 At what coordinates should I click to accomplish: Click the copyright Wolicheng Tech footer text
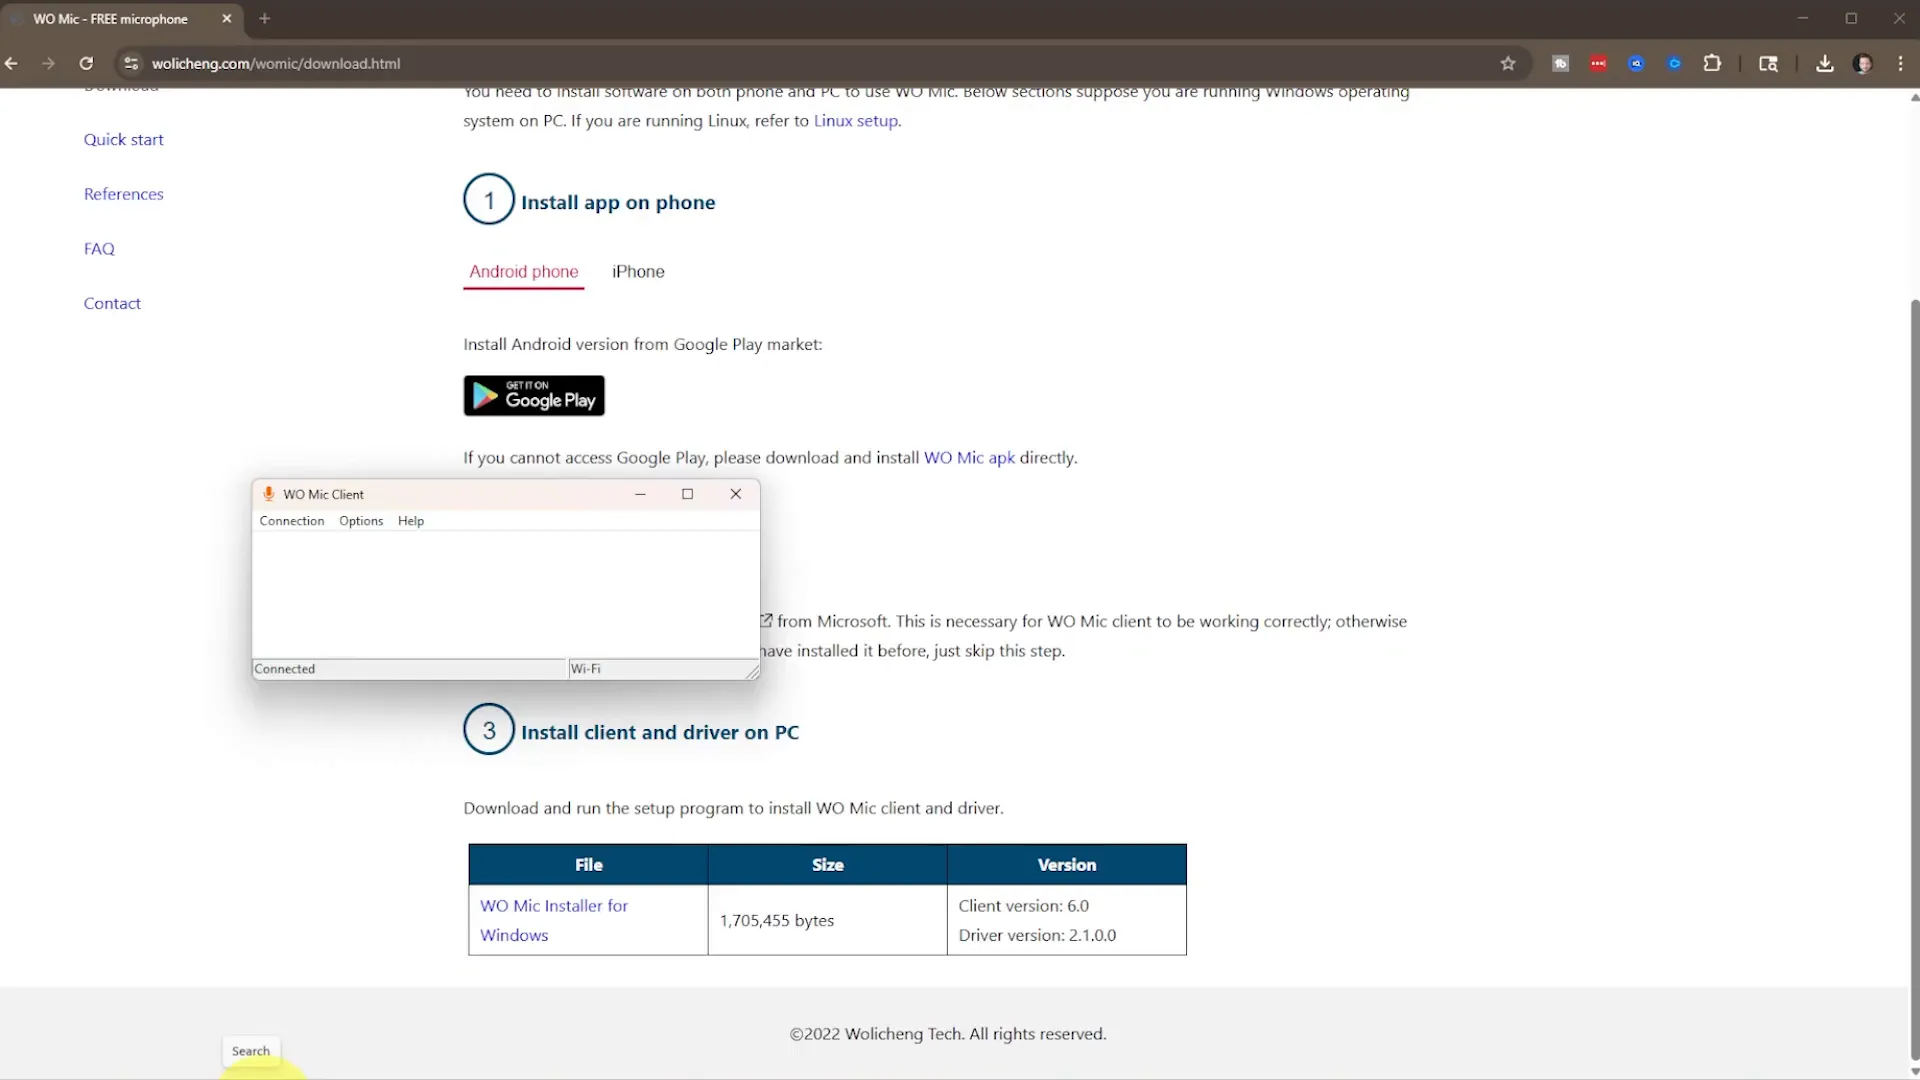point(948,1034)
